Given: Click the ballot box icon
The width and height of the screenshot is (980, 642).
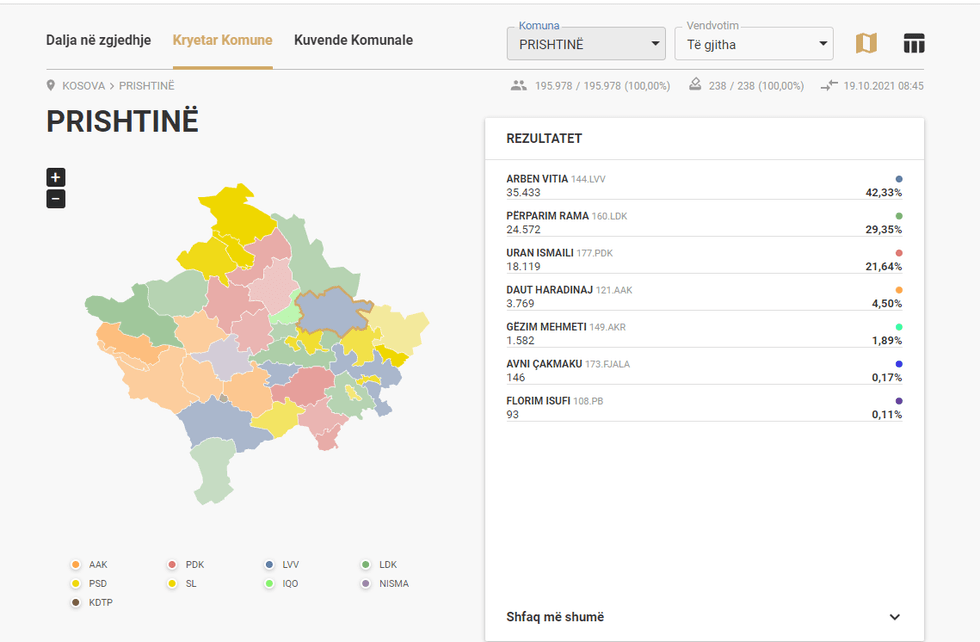Looking at the screenshot, I should click(x=695, y=86).
